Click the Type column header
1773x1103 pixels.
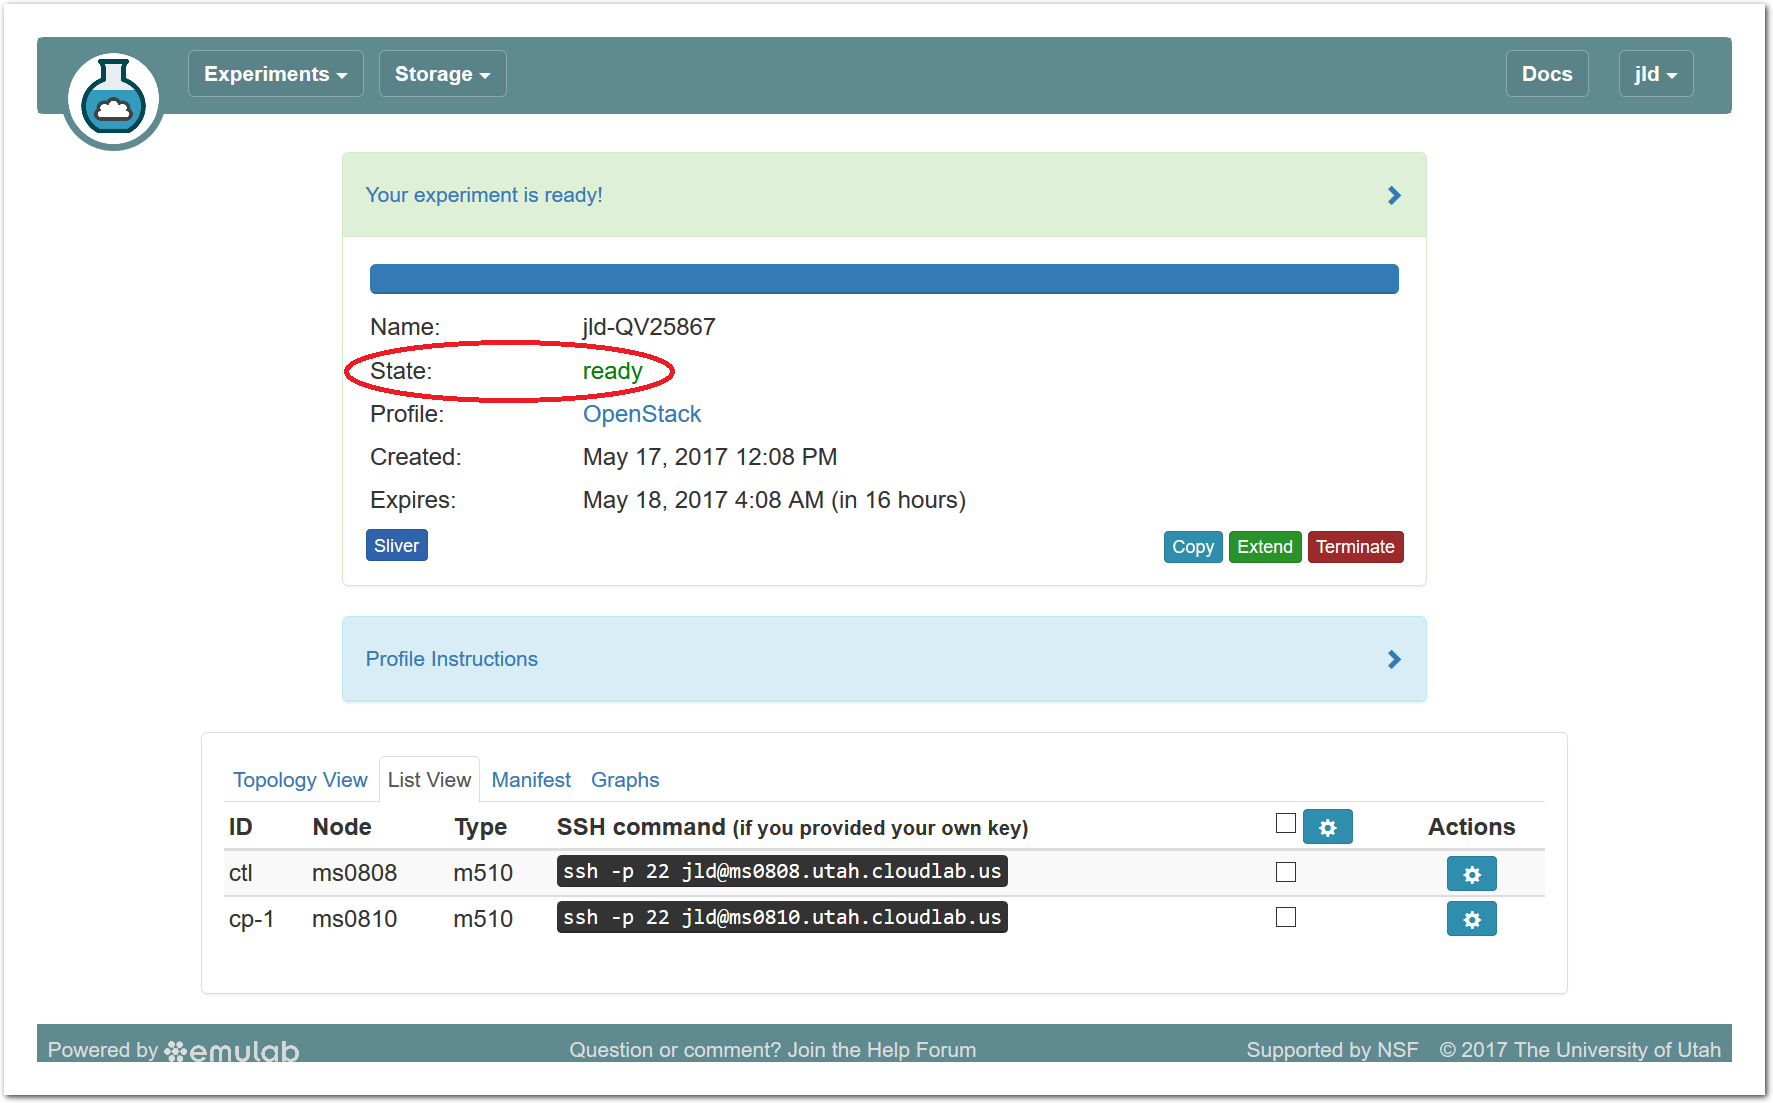point(480,827)
